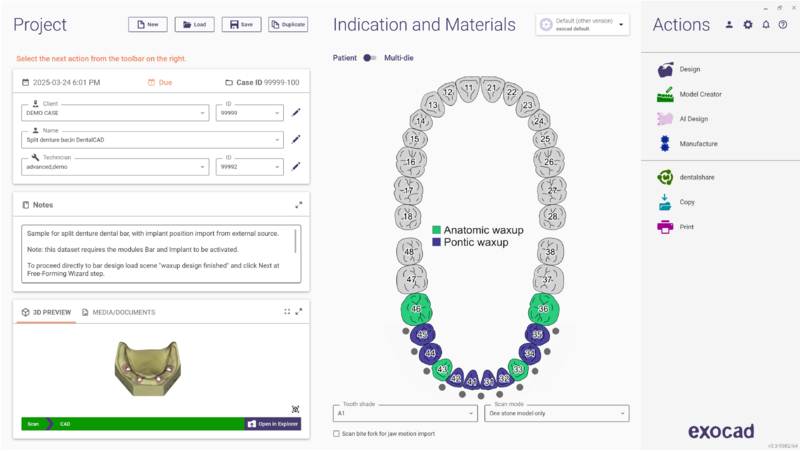Viewport: 800px width, 450px height.
Task: Open the Client dropdown
Action: 115,113
